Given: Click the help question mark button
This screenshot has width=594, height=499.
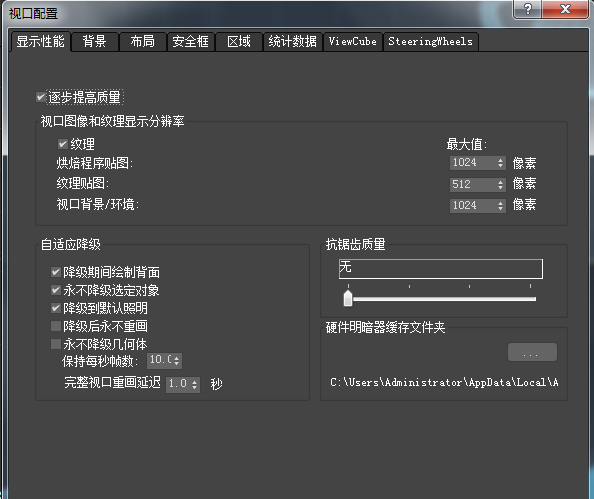Looking at the screenshot, I should (527, 9).
